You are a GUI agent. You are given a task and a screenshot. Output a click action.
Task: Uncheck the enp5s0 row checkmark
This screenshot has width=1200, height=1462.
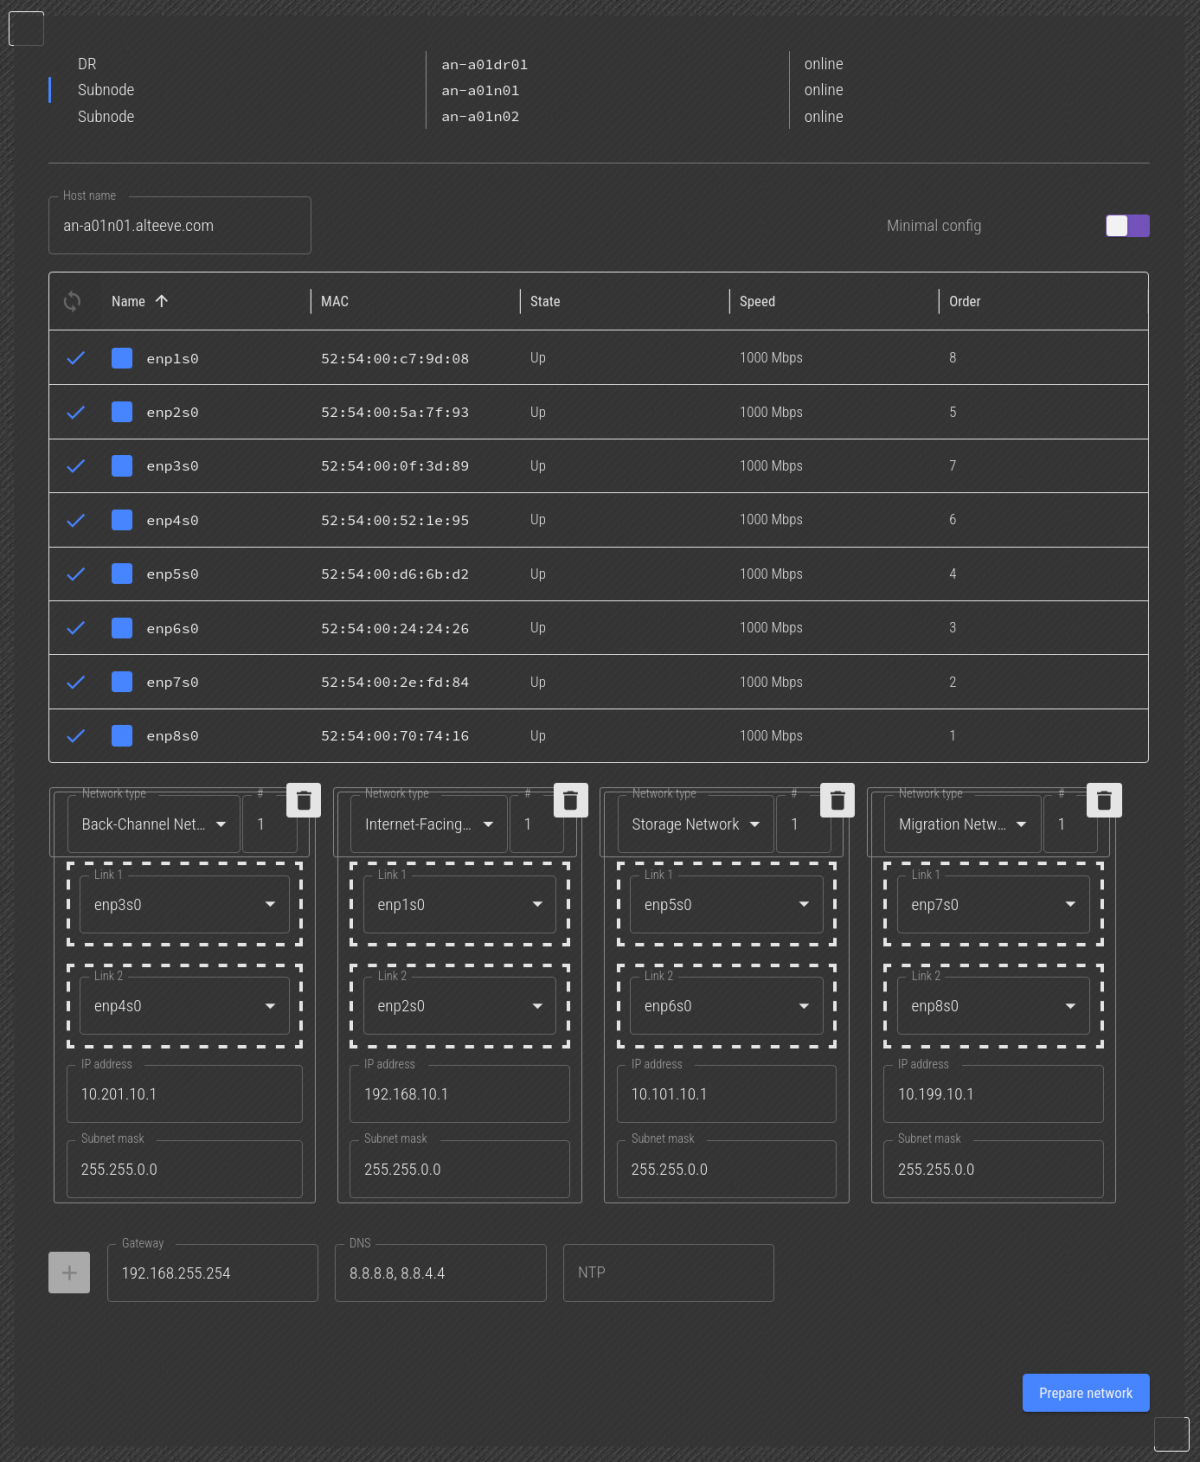click(76, 574)
